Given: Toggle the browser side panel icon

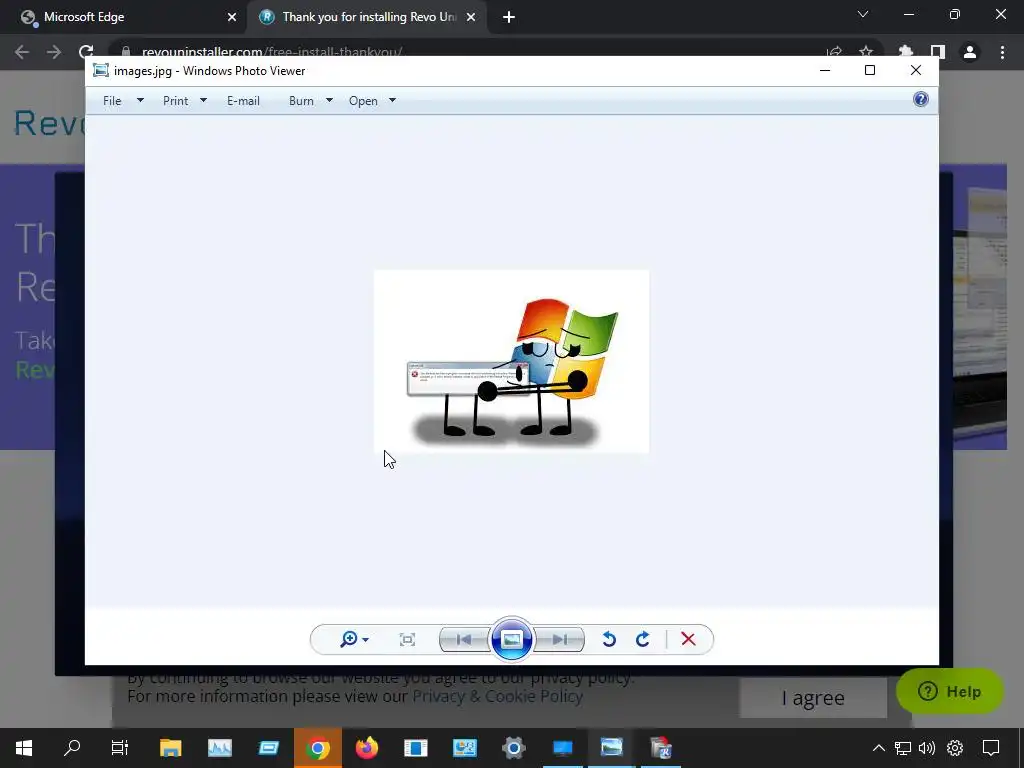Looking at the screenshot, I should [x=938, y=52].
